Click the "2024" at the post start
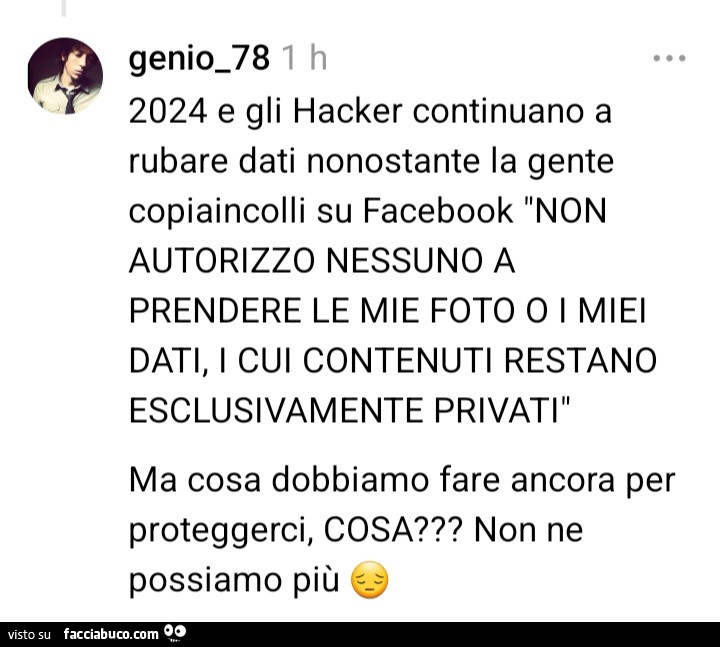The height and width of the screenshot is (647, 720). pyautogui.click(x=168, y=112)
